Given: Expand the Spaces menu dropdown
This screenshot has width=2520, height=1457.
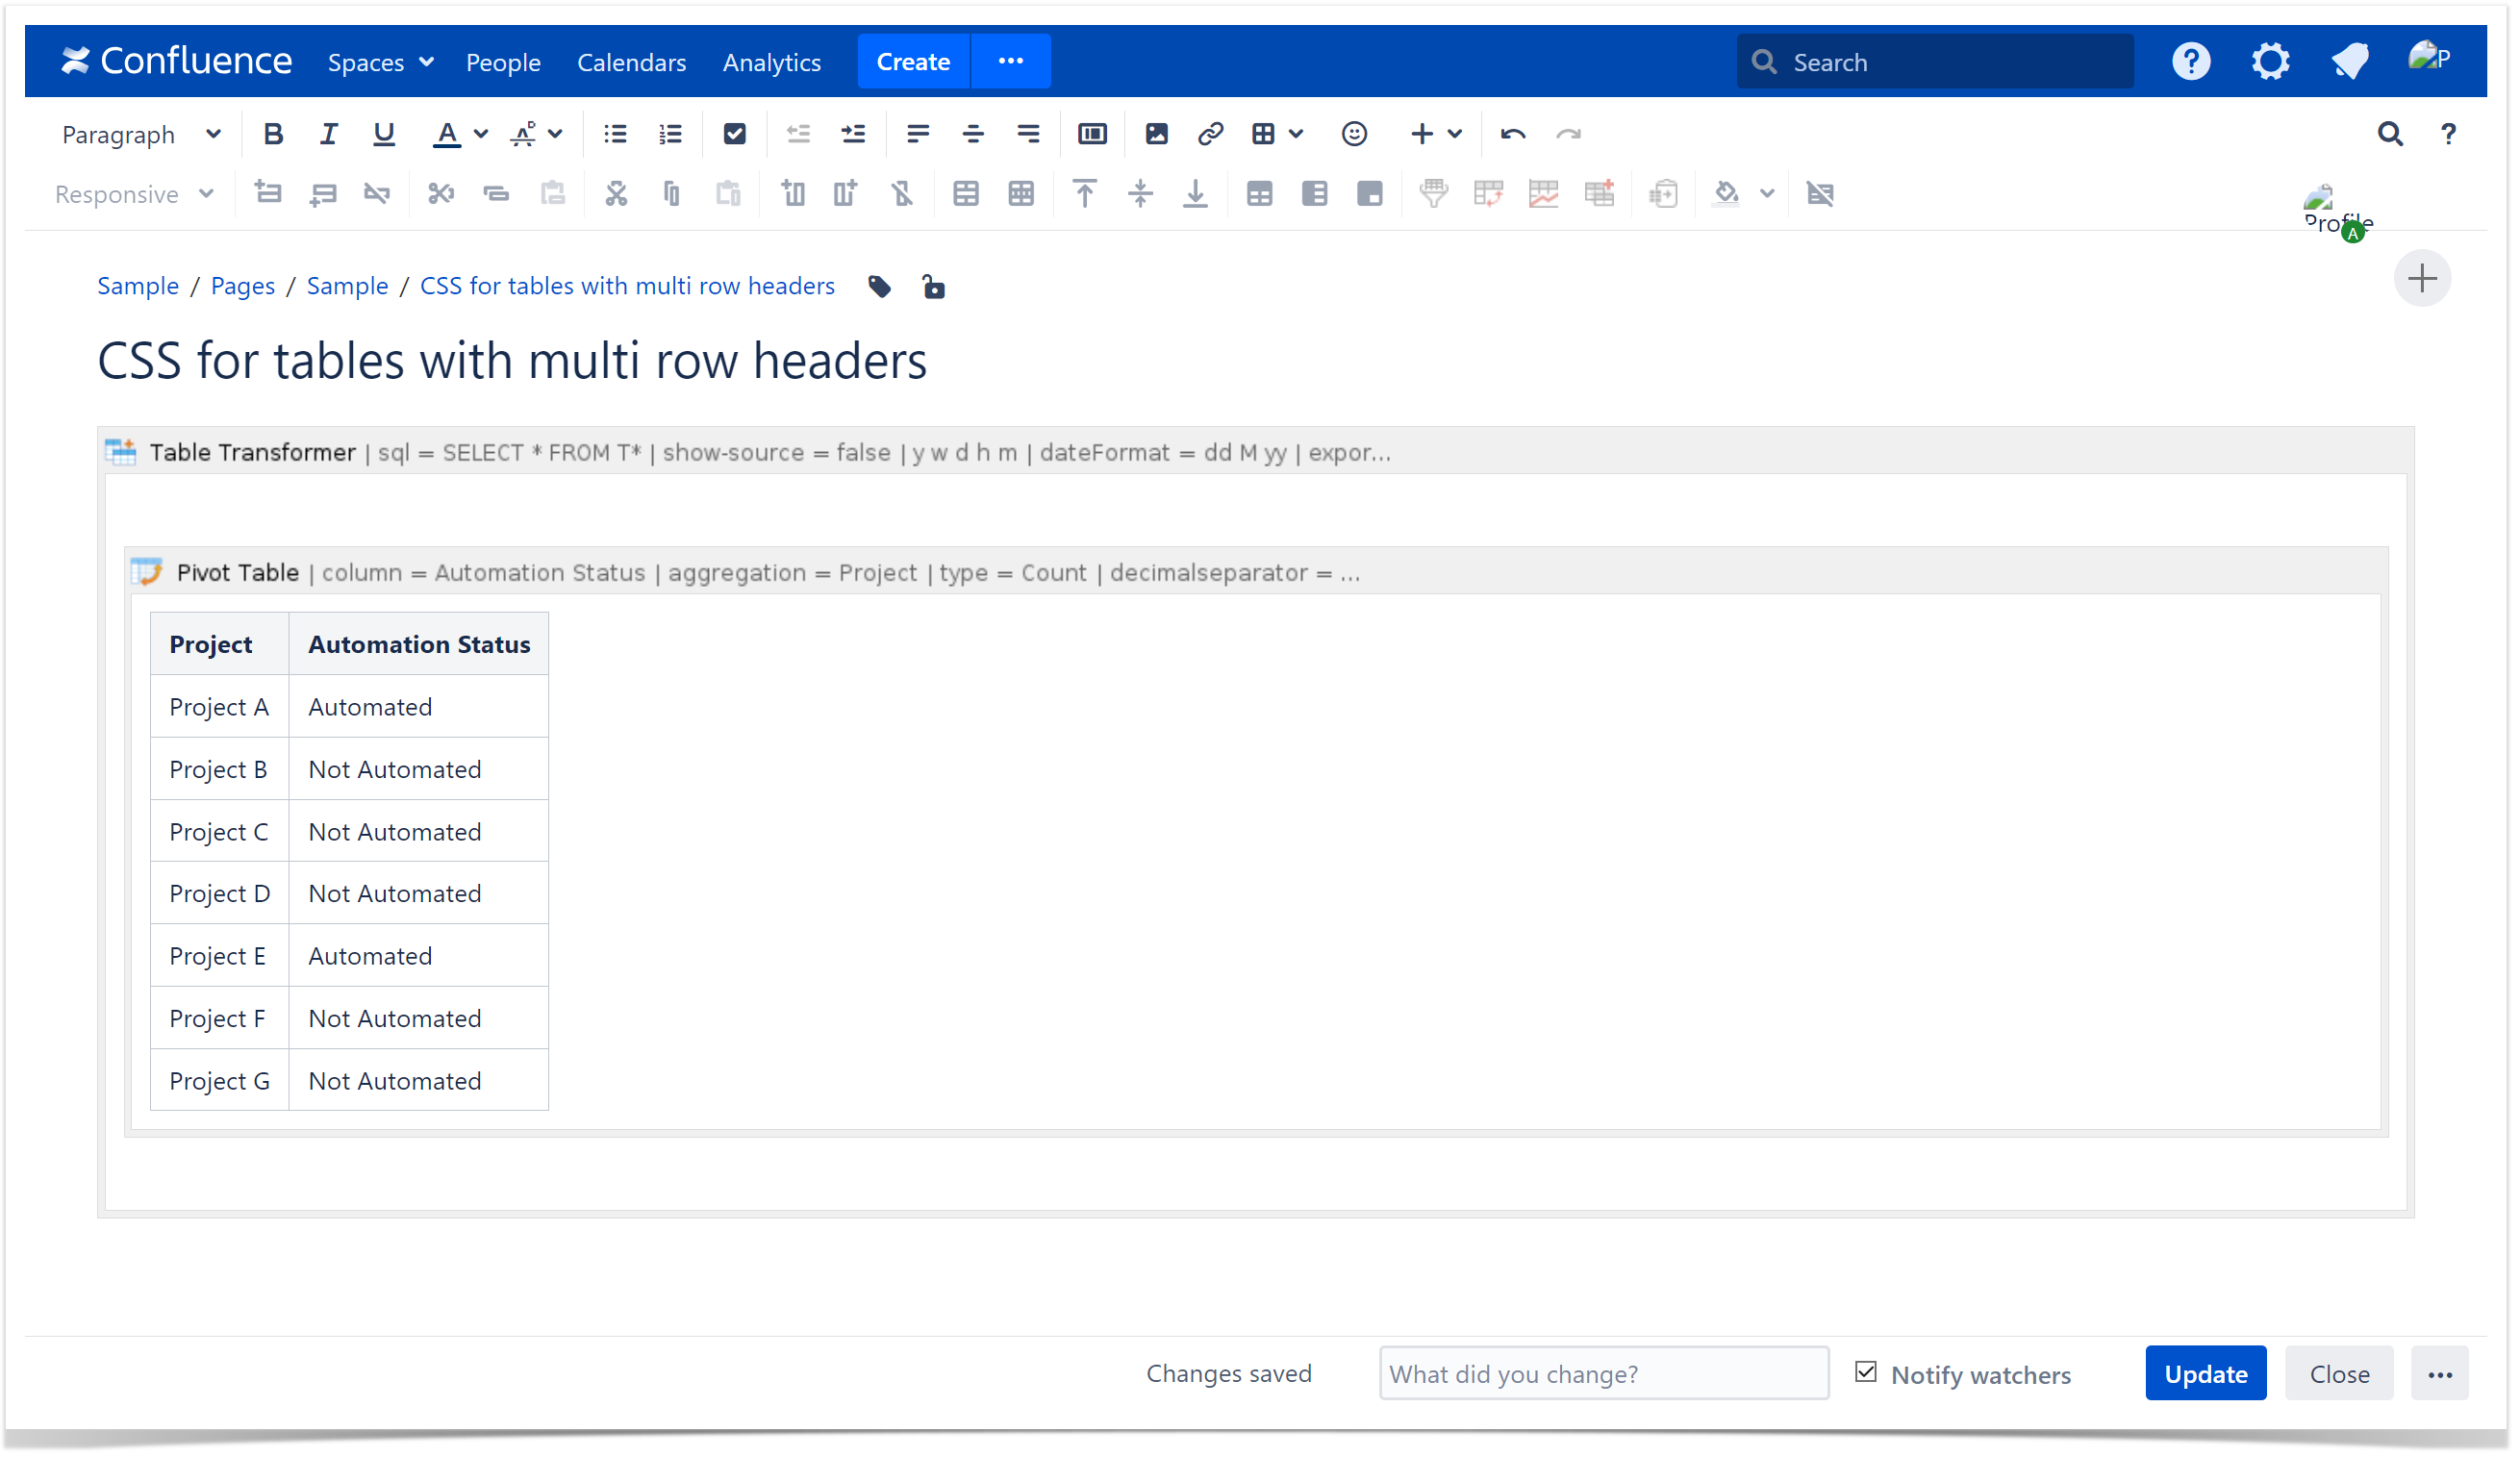Looking at the screenshot, I should [x=380, y=62].
